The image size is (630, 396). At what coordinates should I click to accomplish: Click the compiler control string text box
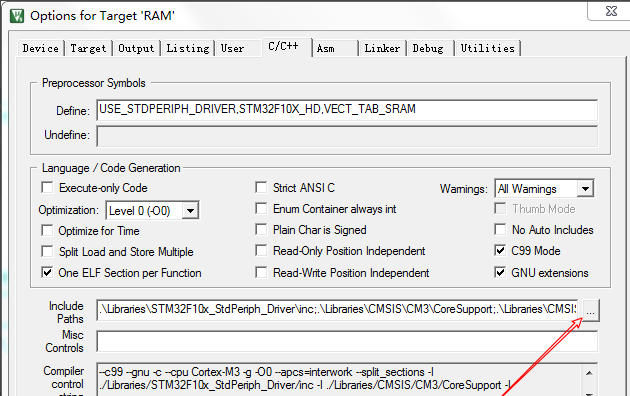(347, 379)
